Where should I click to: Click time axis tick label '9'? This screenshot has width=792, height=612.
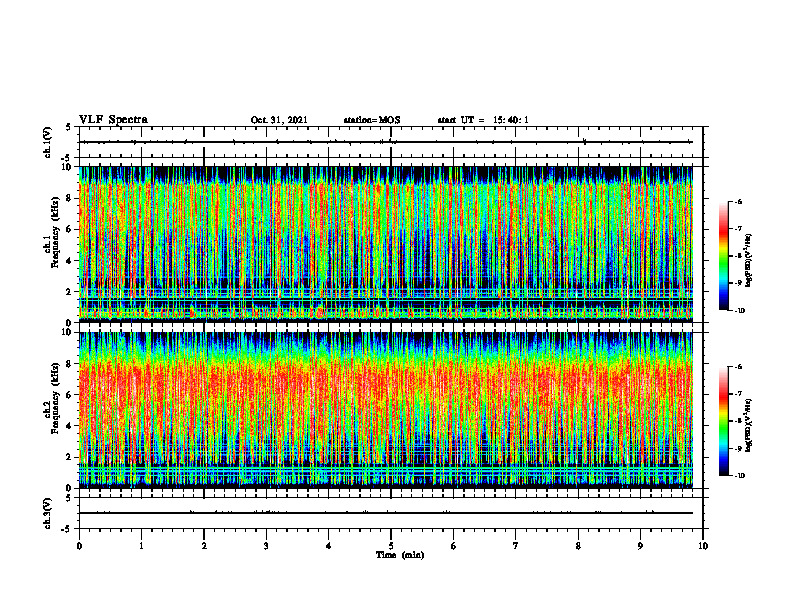coord(640,546)
